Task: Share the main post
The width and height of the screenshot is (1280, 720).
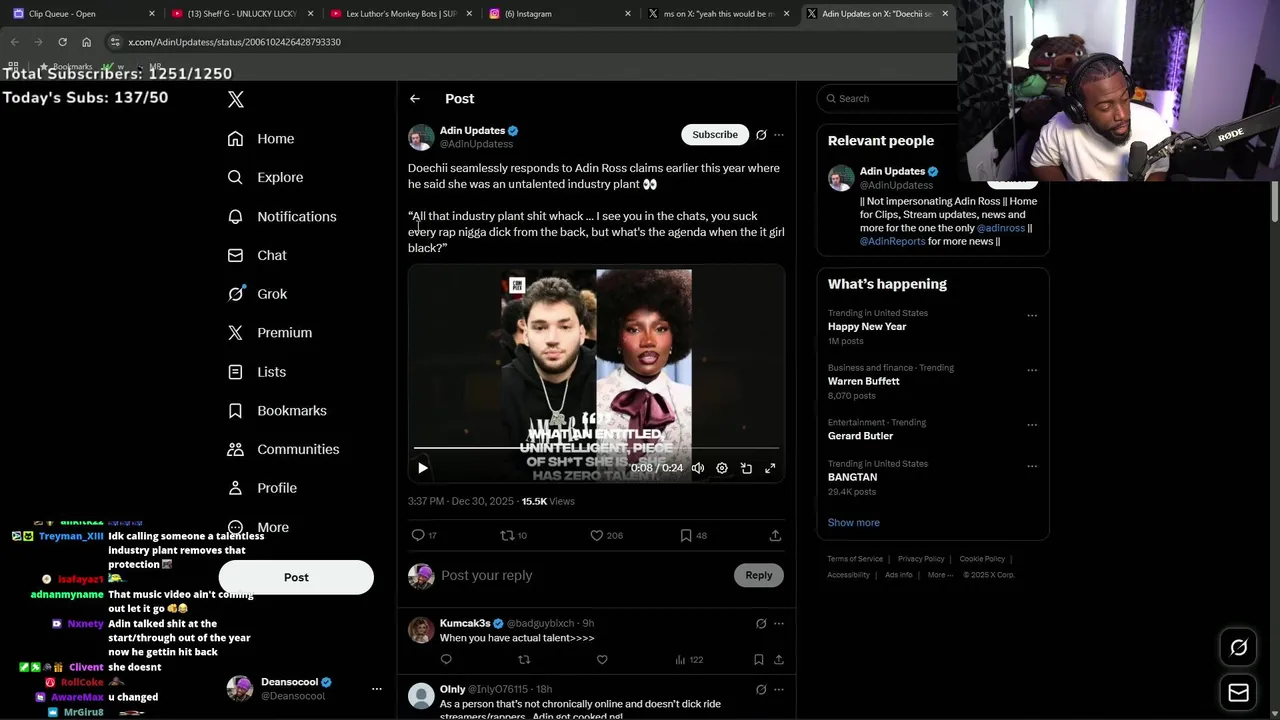Action: (775, 535)
